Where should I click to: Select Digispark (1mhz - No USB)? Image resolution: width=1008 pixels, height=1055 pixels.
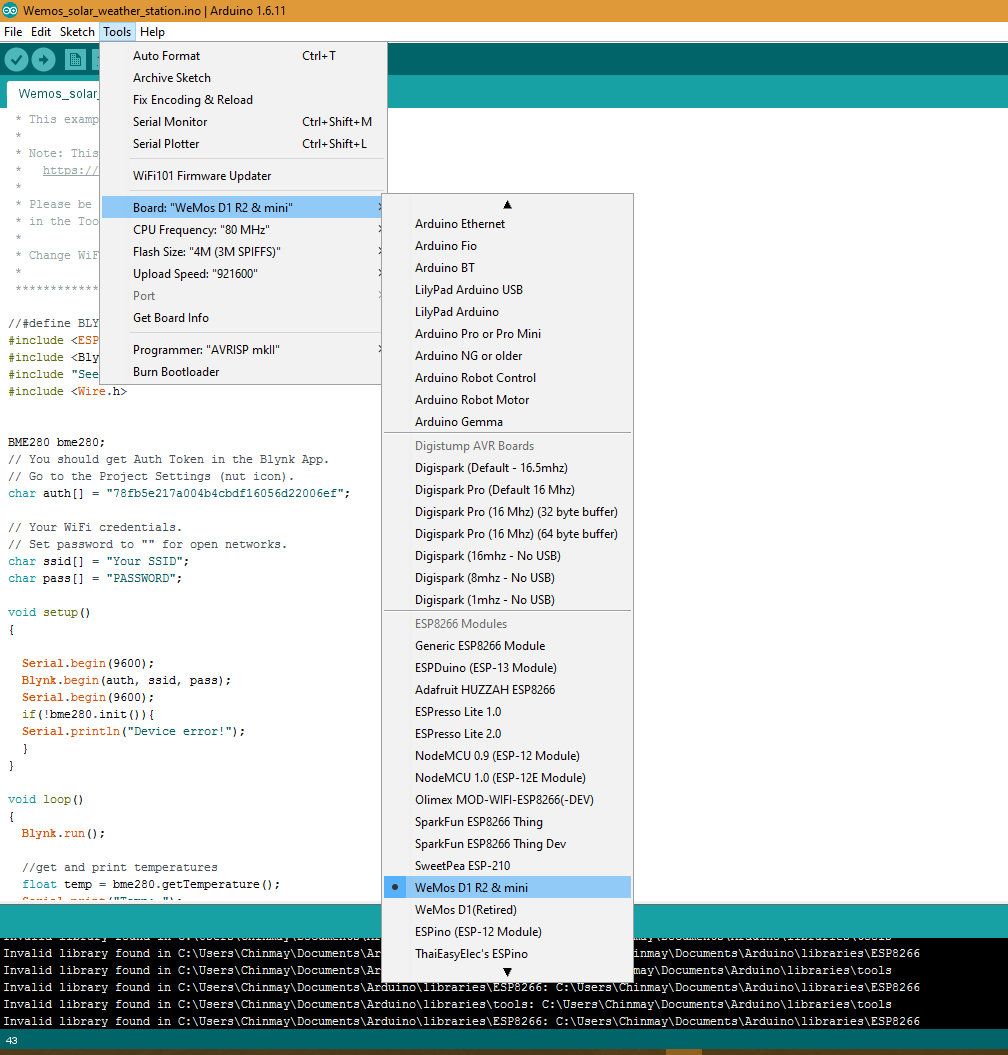tap(507, 599)
